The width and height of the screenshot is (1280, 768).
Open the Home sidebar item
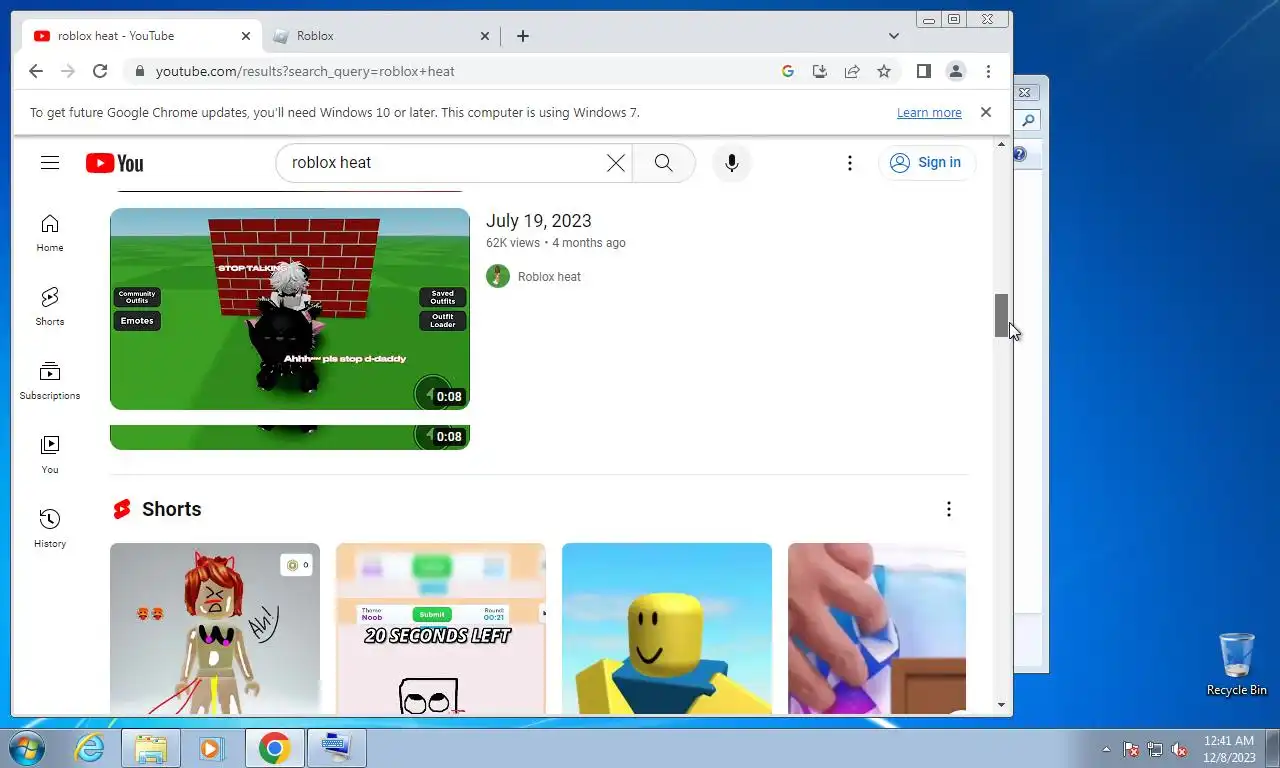click(50, 233)
